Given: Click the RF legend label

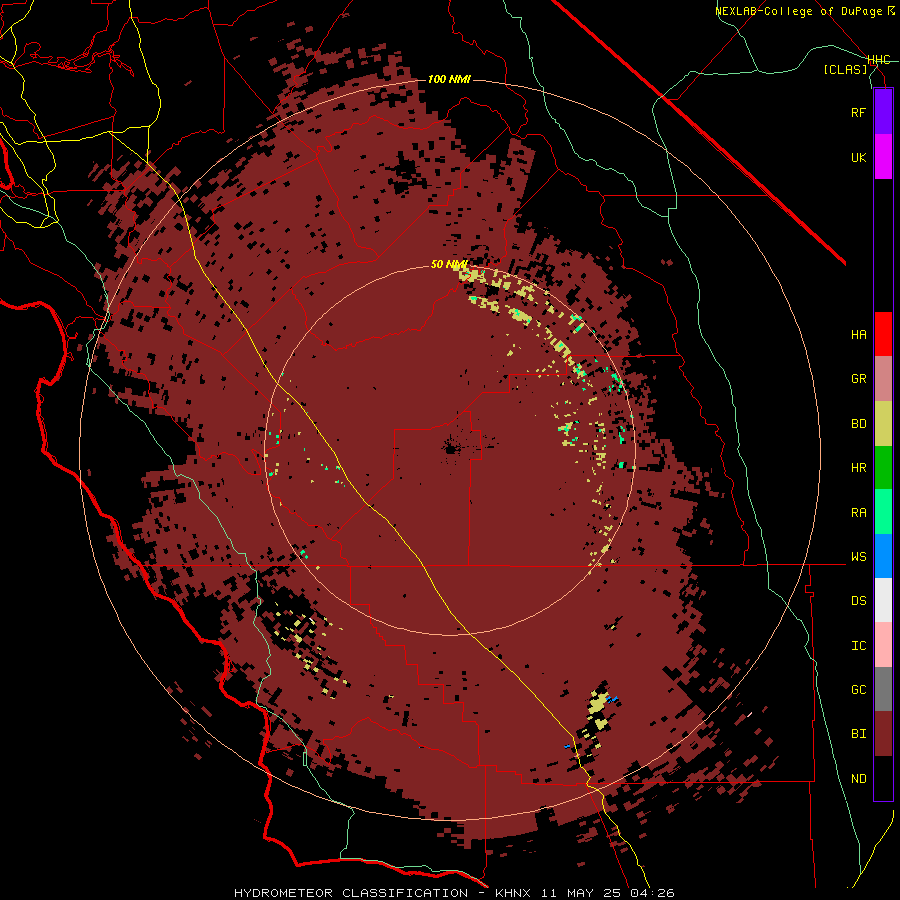Looking at the screenshot, I should pos(858,112).
